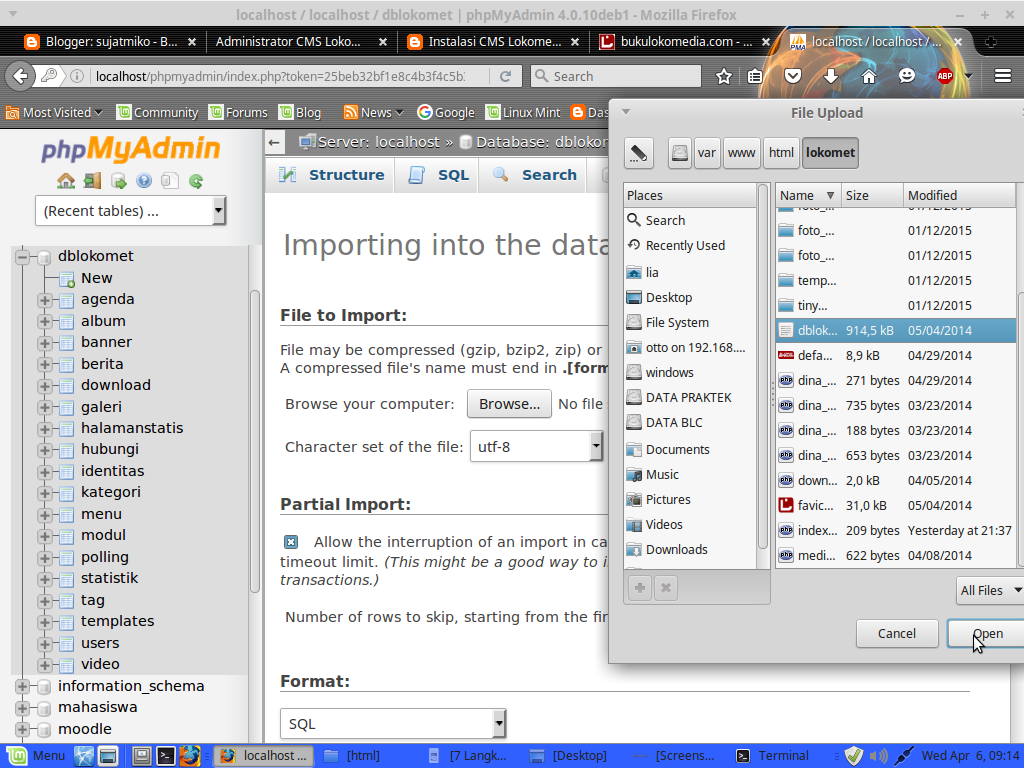The height and width of the screenshot is (768, 1024).
Task: Open the Downloads arrow in Firefox toolbar
Action: pos(831,76)
